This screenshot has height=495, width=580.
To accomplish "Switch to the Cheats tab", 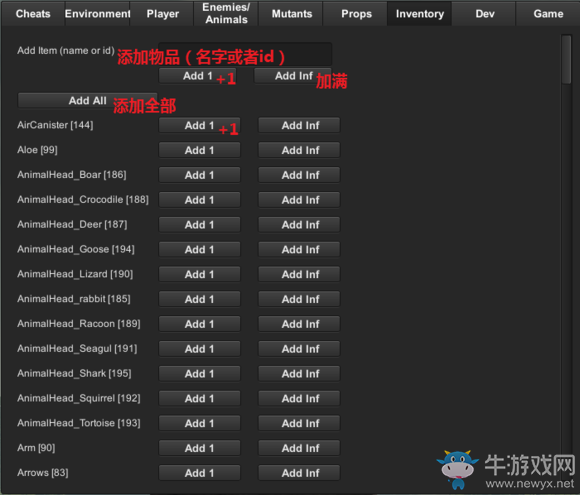I will 33,14.
